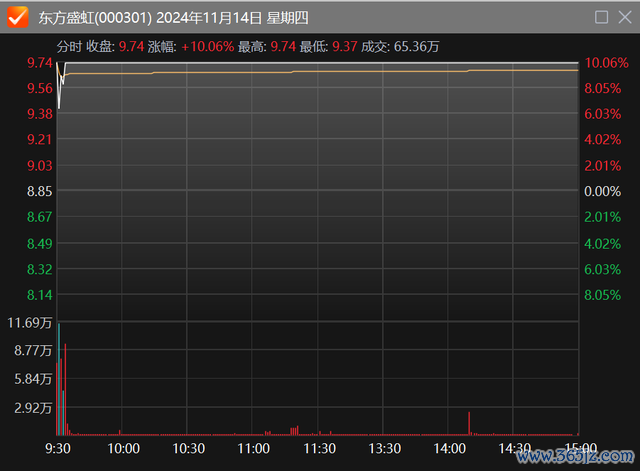Click the 8.14 price axis label
The image size is (640, 471).
coord(40,295)
